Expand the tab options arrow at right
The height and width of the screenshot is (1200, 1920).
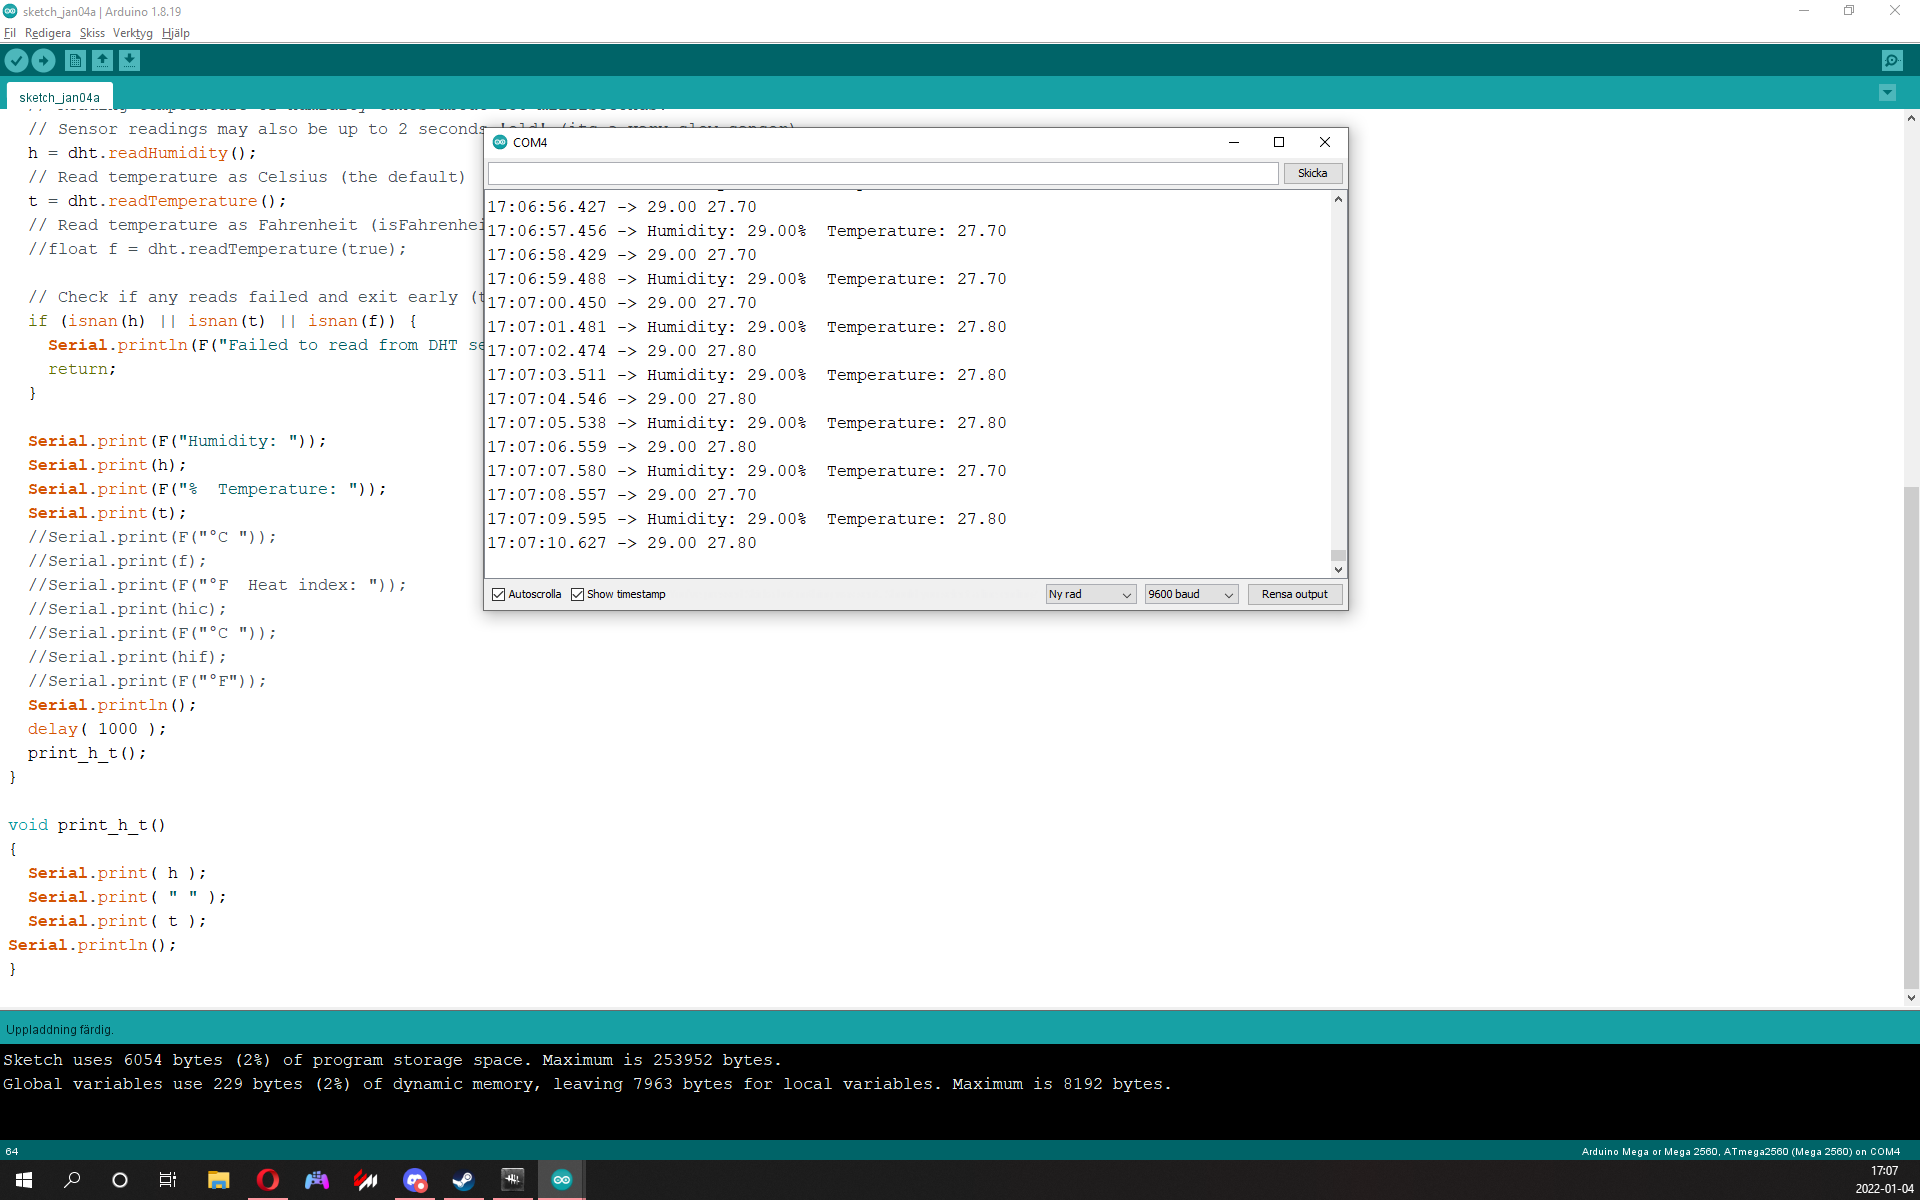(1887, 93)
